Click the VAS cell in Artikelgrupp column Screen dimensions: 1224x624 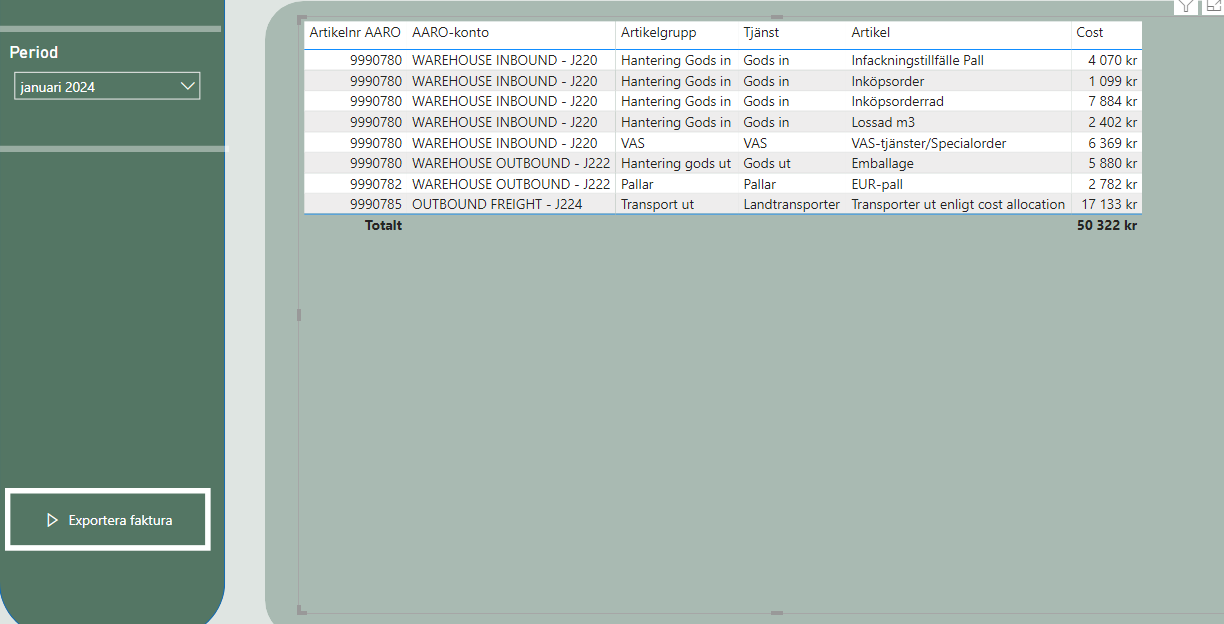(x=633, y=143)
